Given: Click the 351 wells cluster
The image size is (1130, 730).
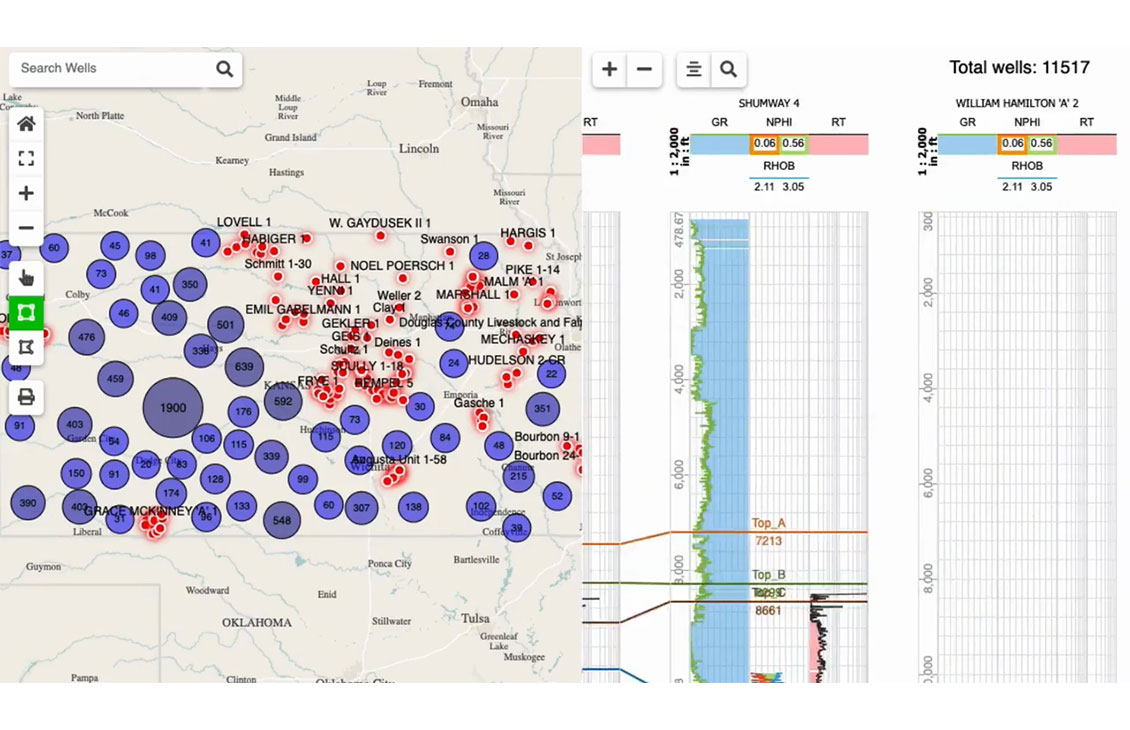Looking at the screenshot, I should coord(543,409).
